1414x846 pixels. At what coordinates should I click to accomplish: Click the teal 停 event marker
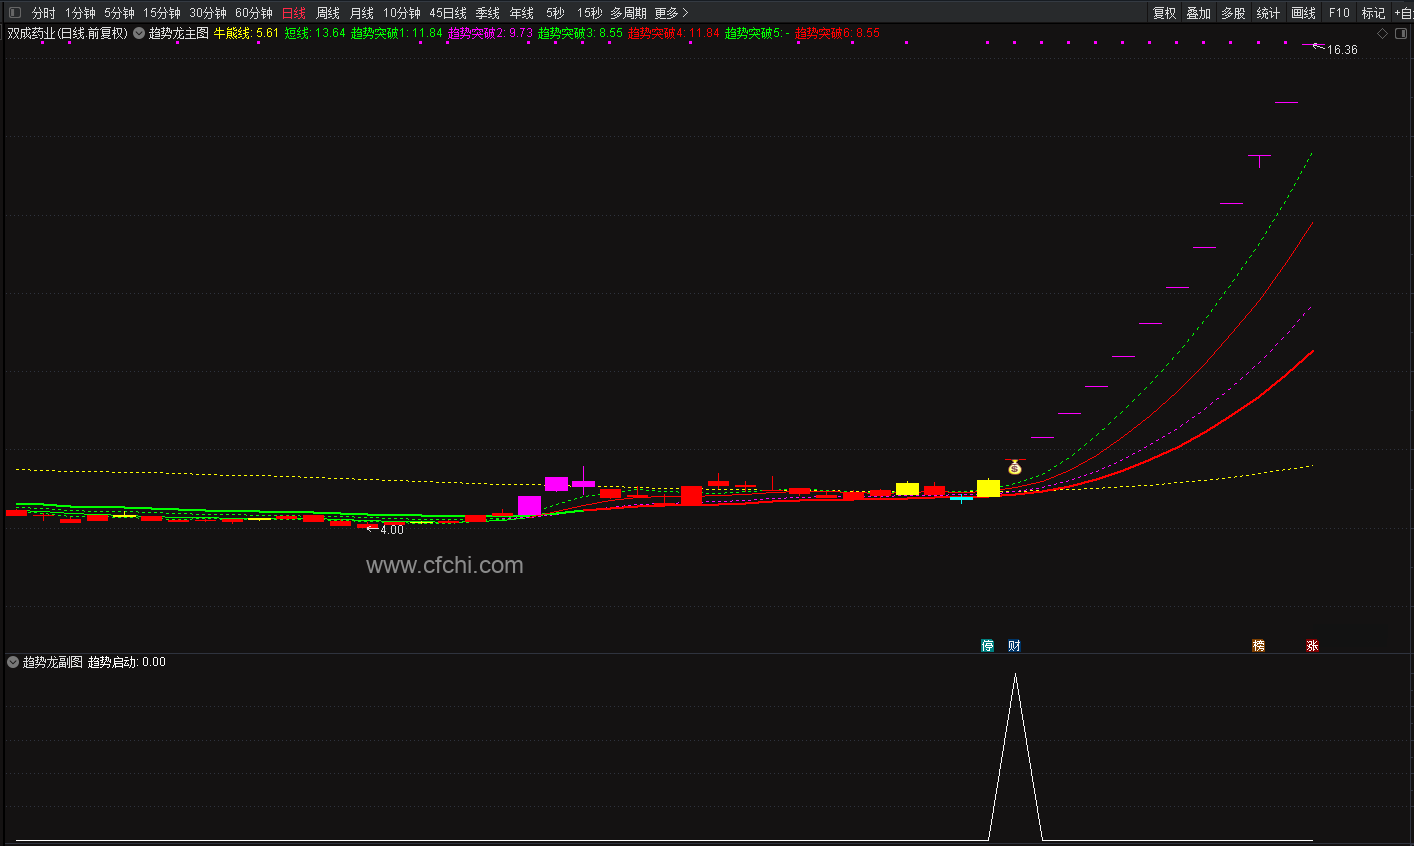(988, 646)
